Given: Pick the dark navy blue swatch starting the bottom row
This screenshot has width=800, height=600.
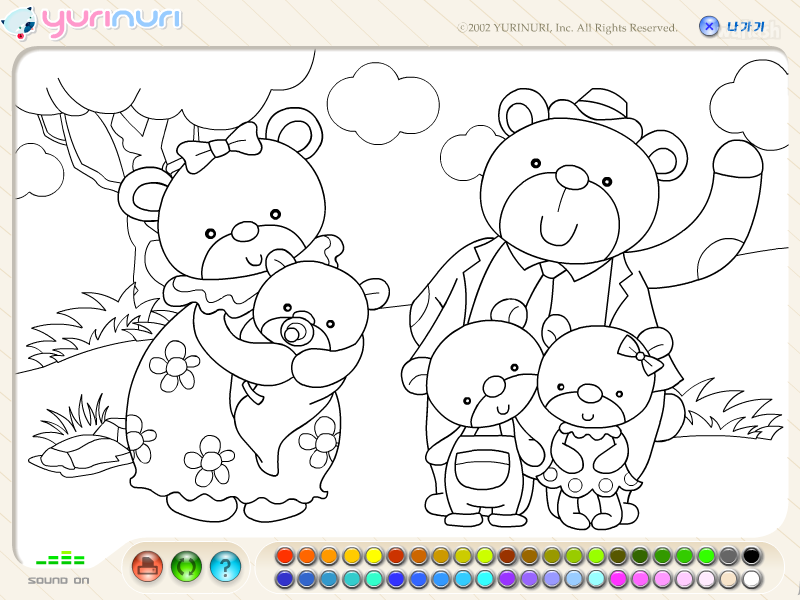Looking at the screenshot, I should tap(285, 579).
